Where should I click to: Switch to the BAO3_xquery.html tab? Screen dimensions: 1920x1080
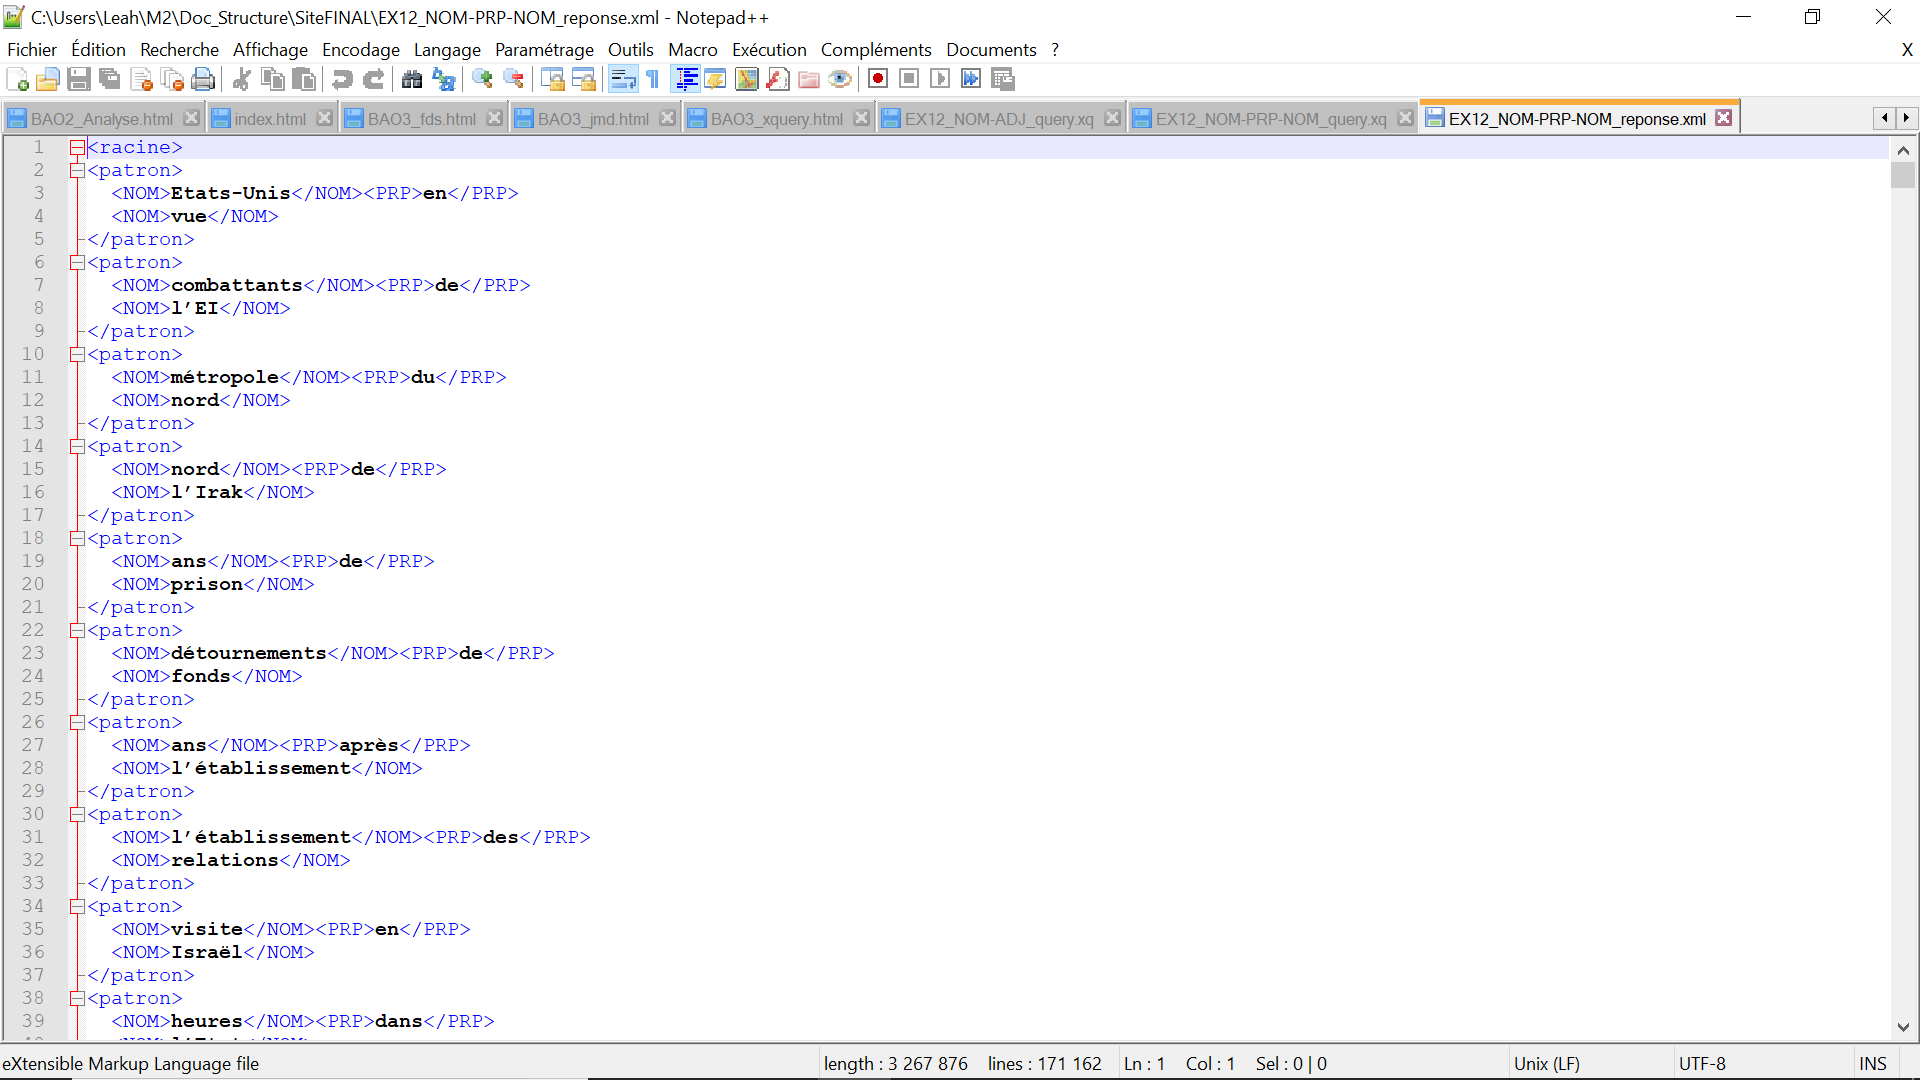[776, 119]
